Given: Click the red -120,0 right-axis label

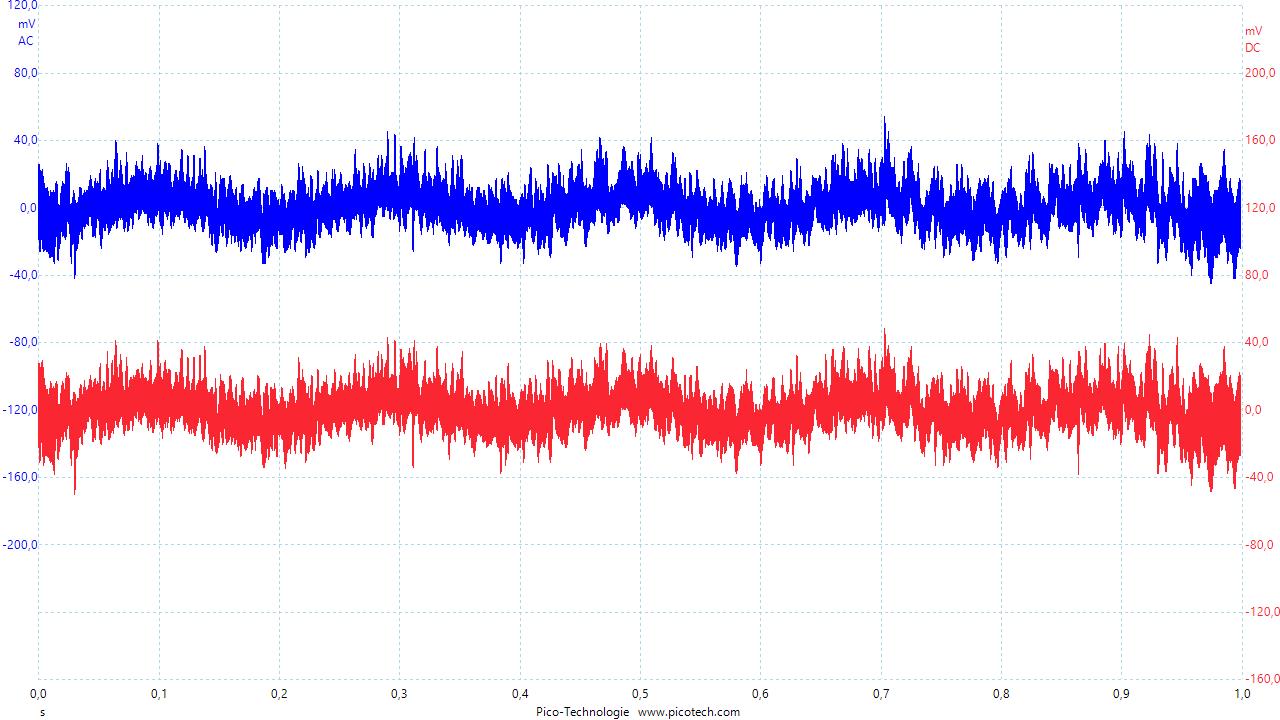Looking at the screenshot, I should click(x=1261, y=612).
